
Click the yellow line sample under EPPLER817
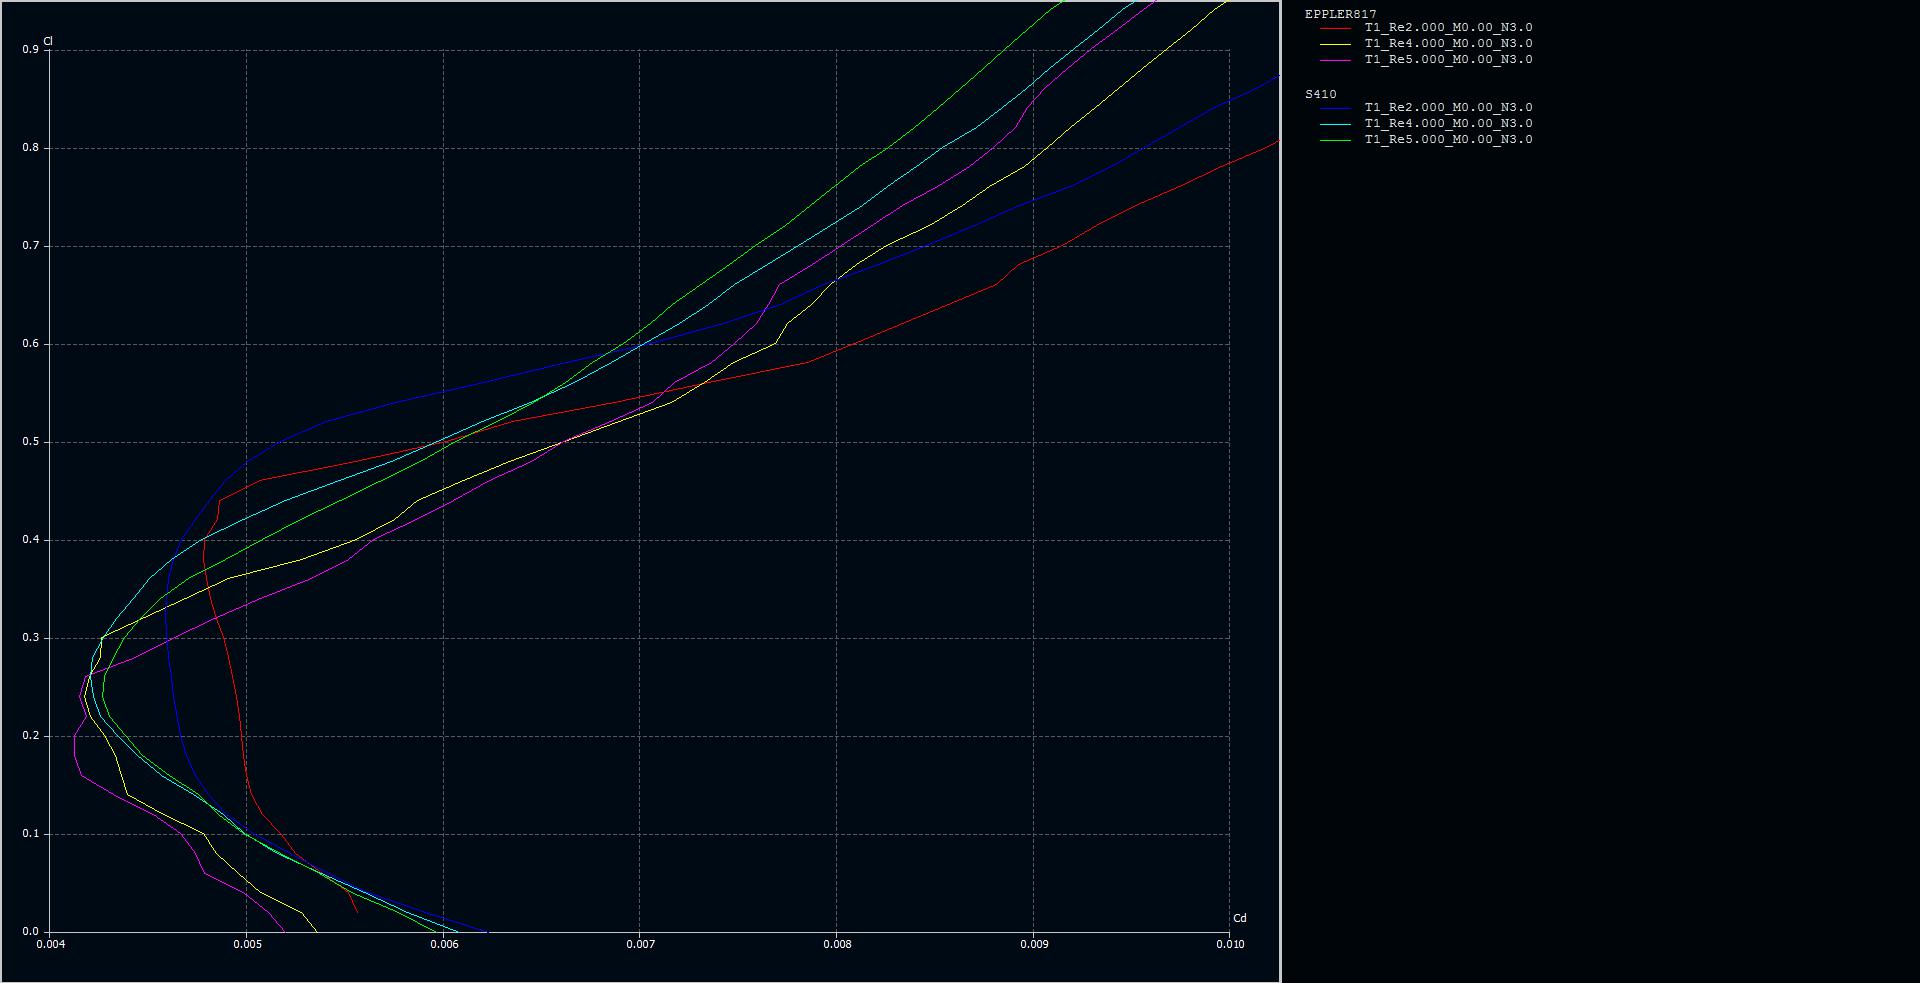pyautogui.click(x=1336, y=44)
